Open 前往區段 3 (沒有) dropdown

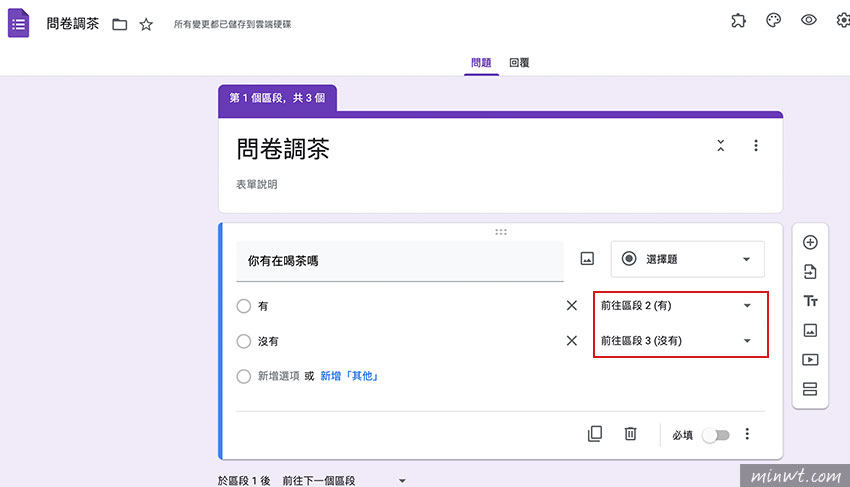(677, 341)
